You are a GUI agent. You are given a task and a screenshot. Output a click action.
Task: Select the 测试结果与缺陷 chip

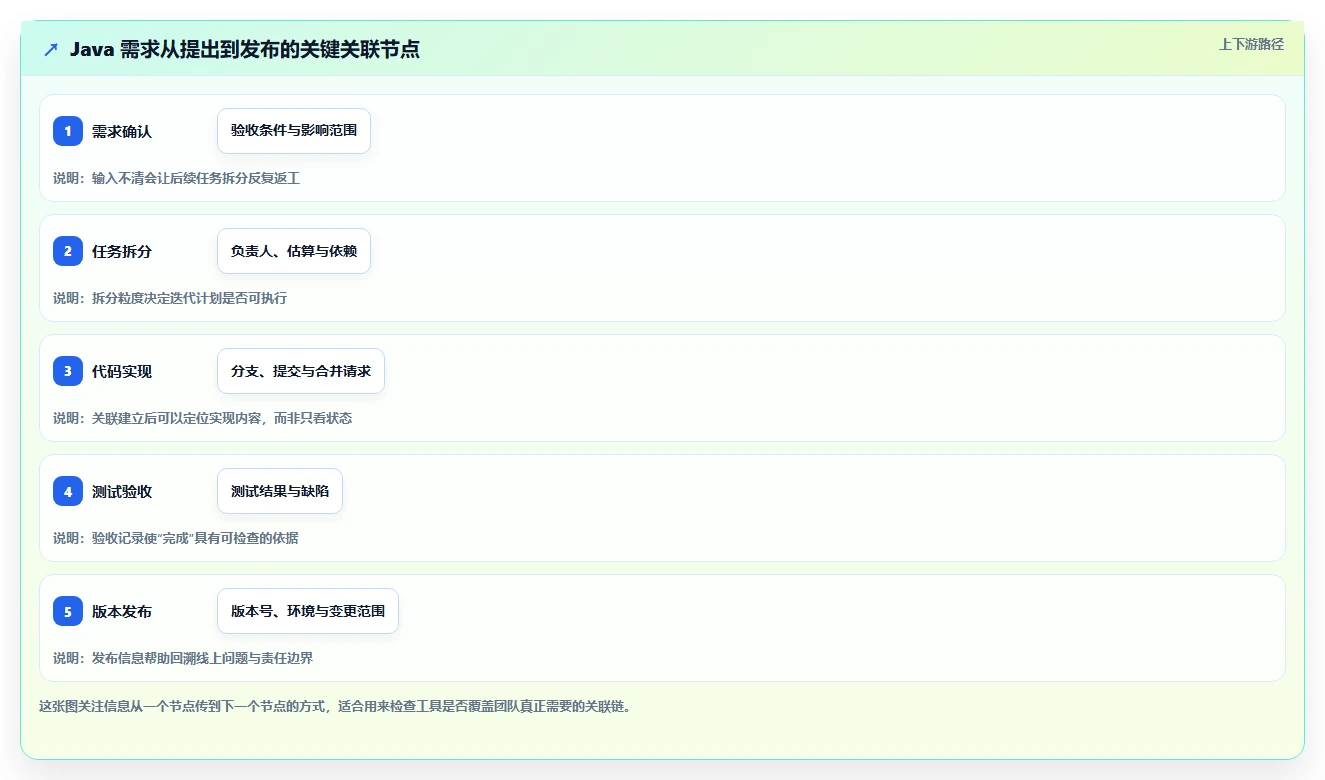click(280, 491)
